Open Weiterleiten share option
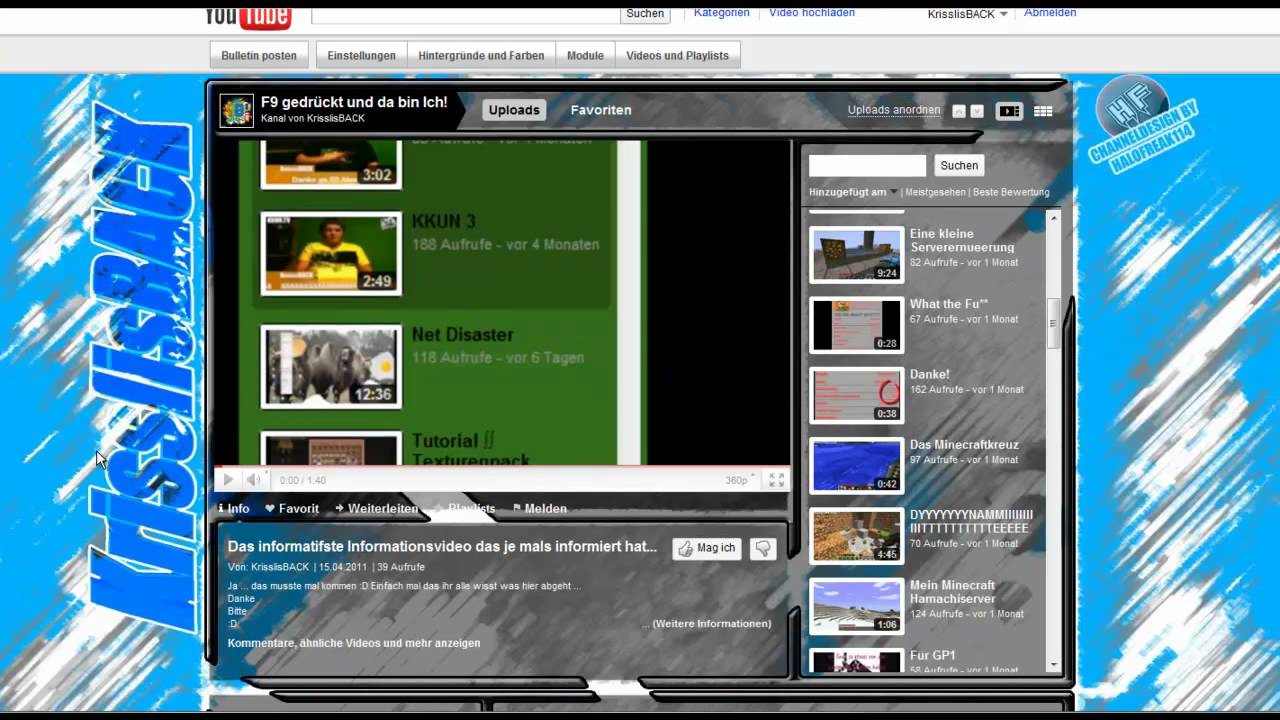 tap(376, 508)
